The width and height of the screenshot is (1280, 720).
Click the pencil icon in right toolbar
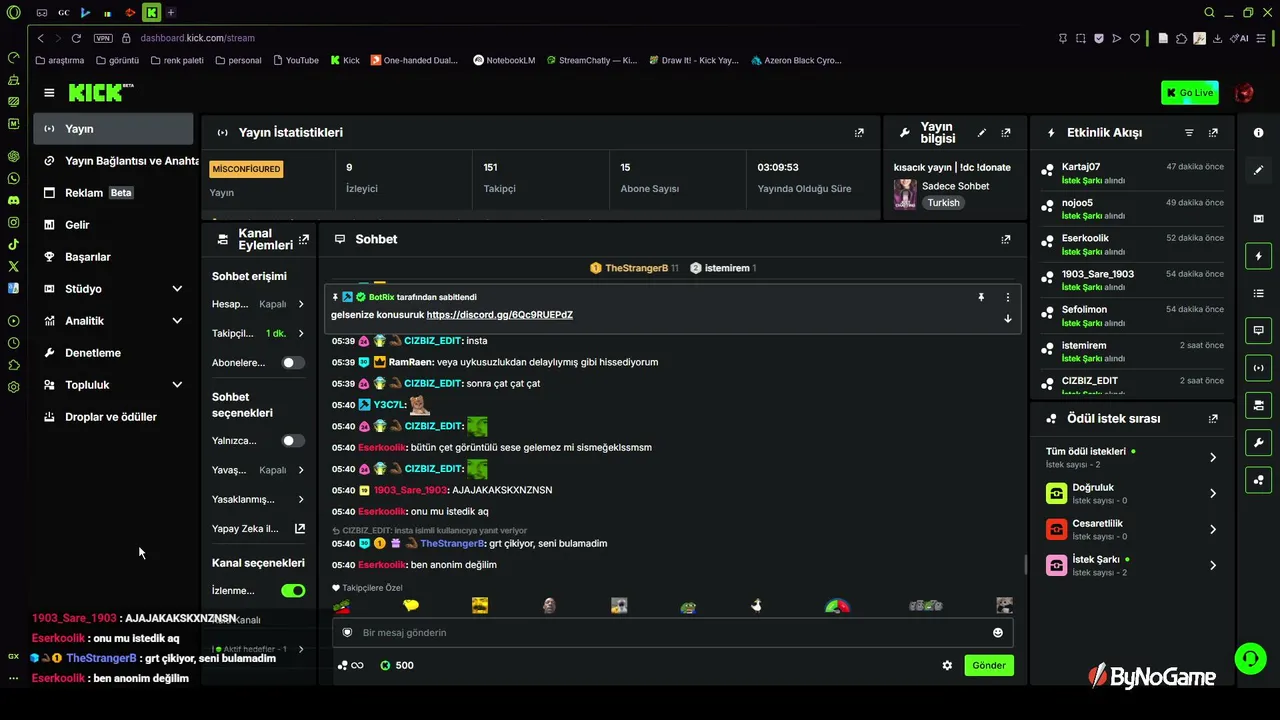(x=1258, y=170)
